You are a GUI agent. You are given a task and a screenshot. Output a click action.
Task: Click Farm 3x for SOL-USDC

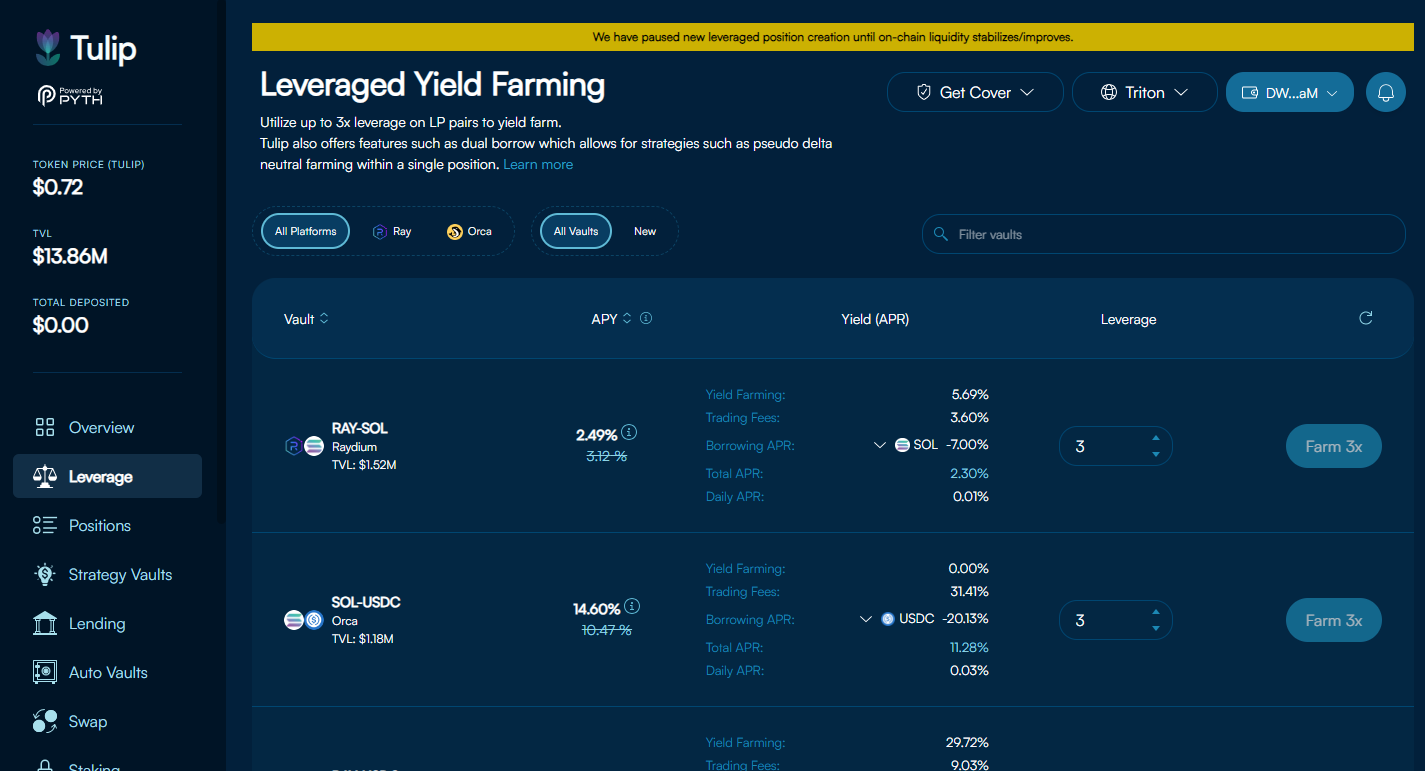point(1334,620)
